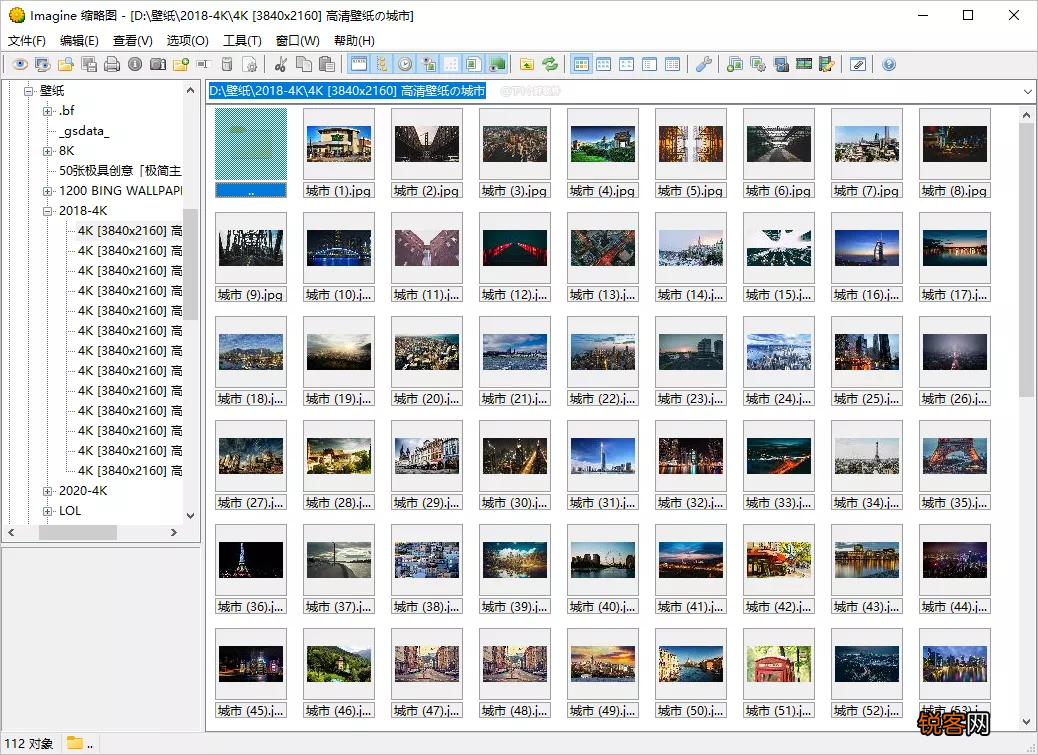Toggle the dotted grid toolbar button
The height and width of the screenshot is (755, 1038).
click(x=451, y=64)
